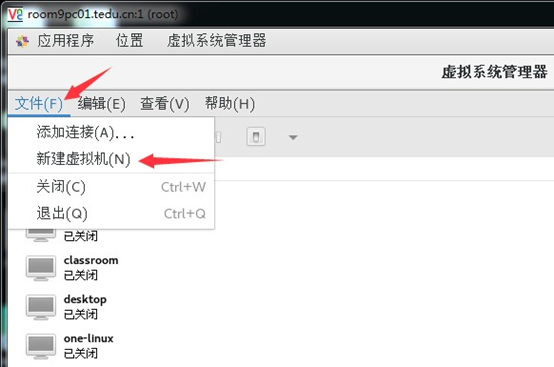The width and height of the screenshot is (554, 367).
Task: Click the applications menu colorful icon
Action: 22,41
